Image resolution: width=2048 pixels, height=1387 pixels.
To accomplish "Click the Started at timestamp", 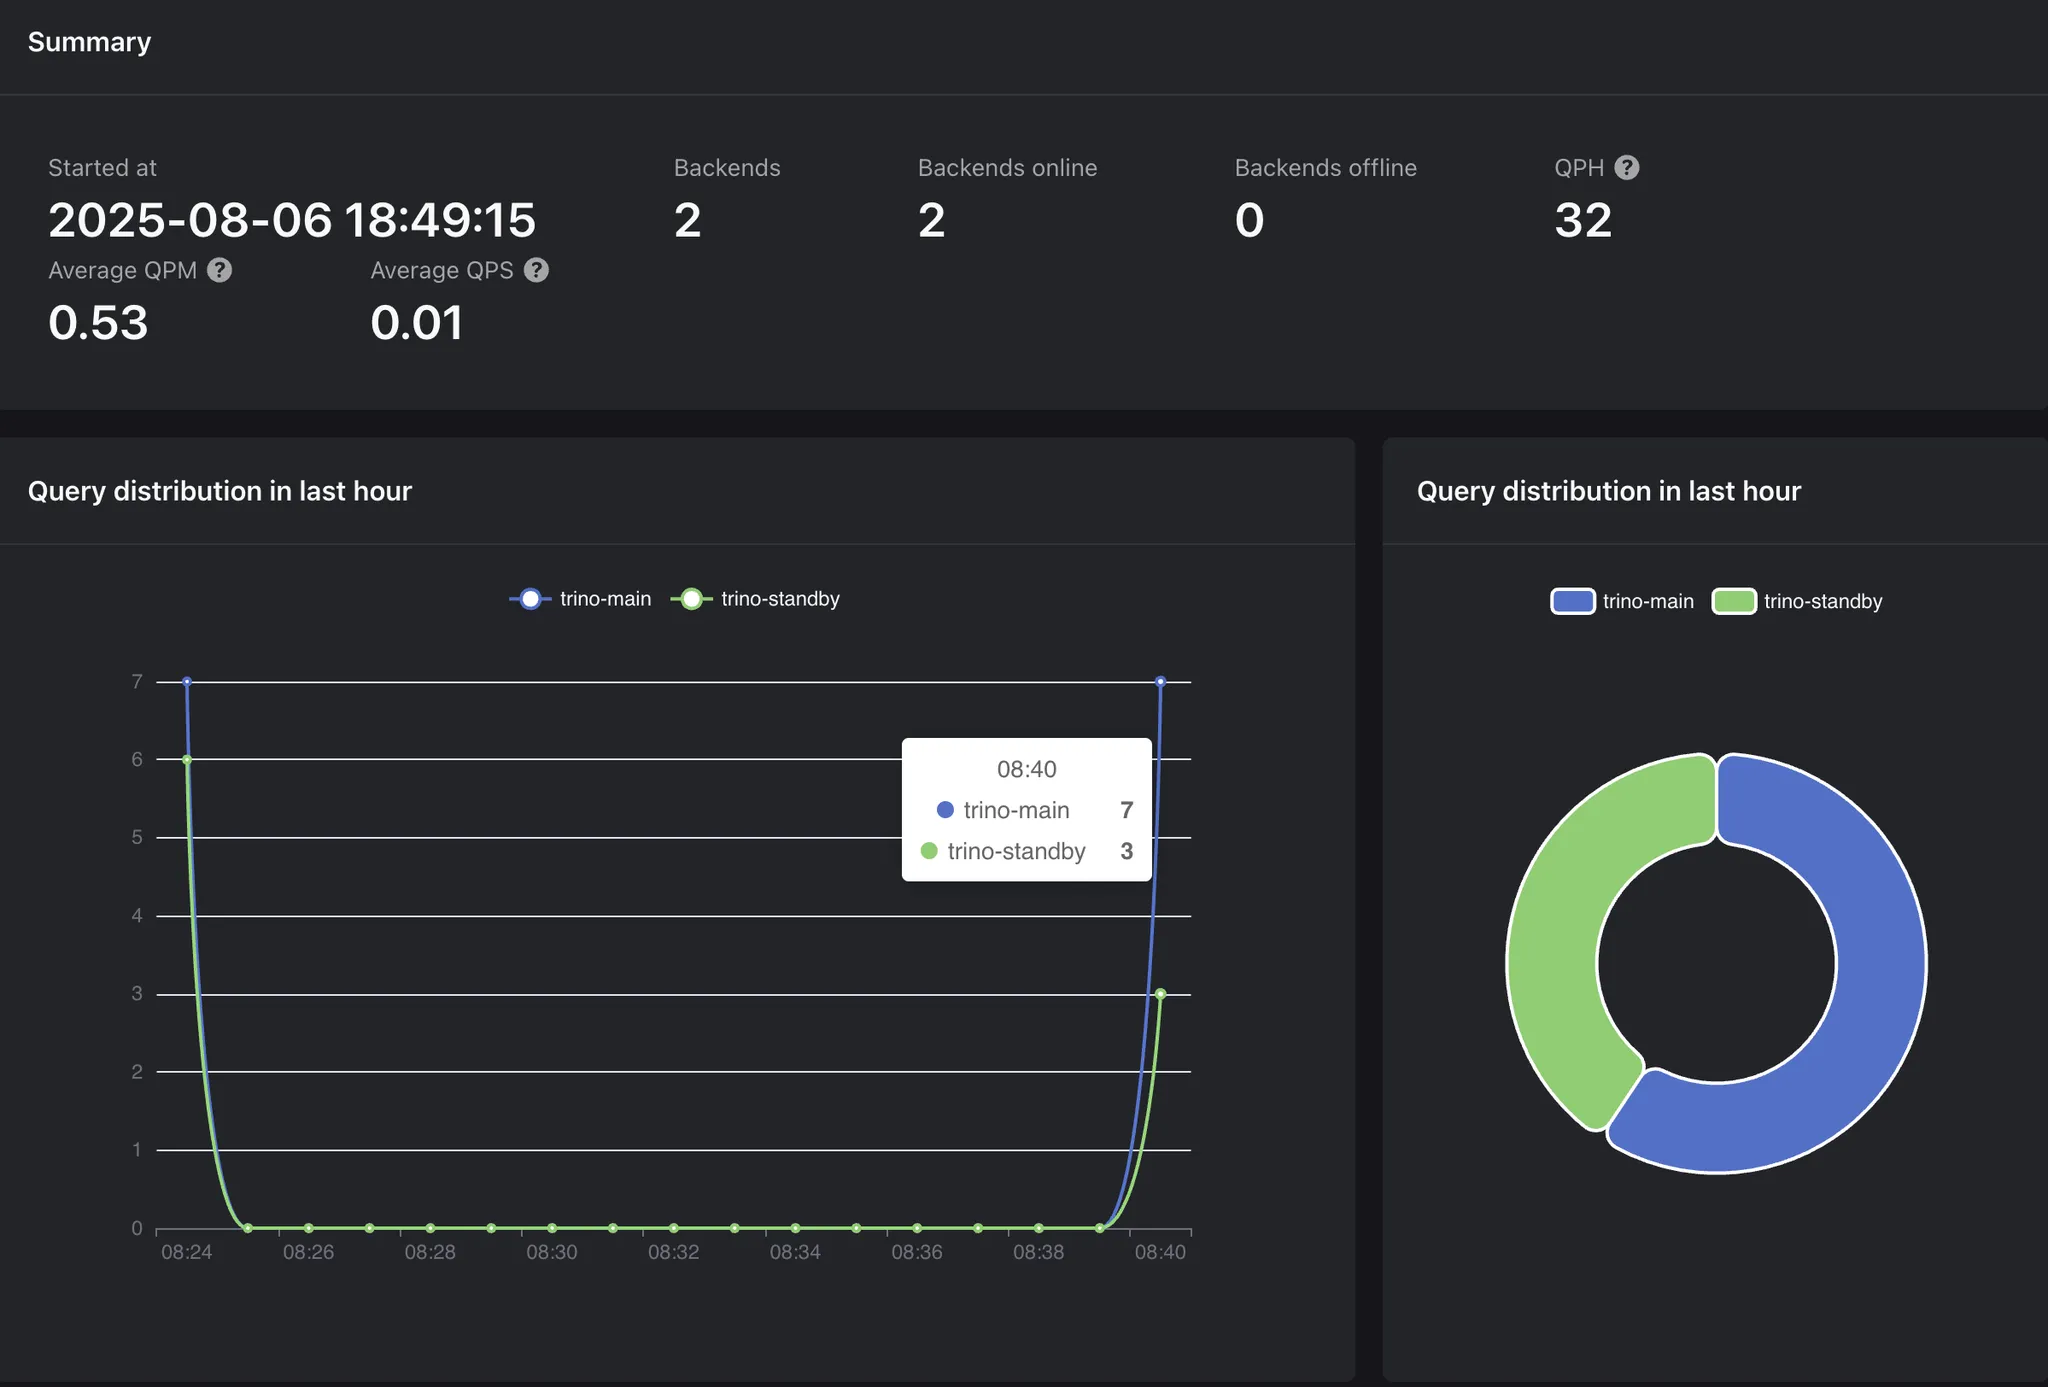I will click(292, 220).
